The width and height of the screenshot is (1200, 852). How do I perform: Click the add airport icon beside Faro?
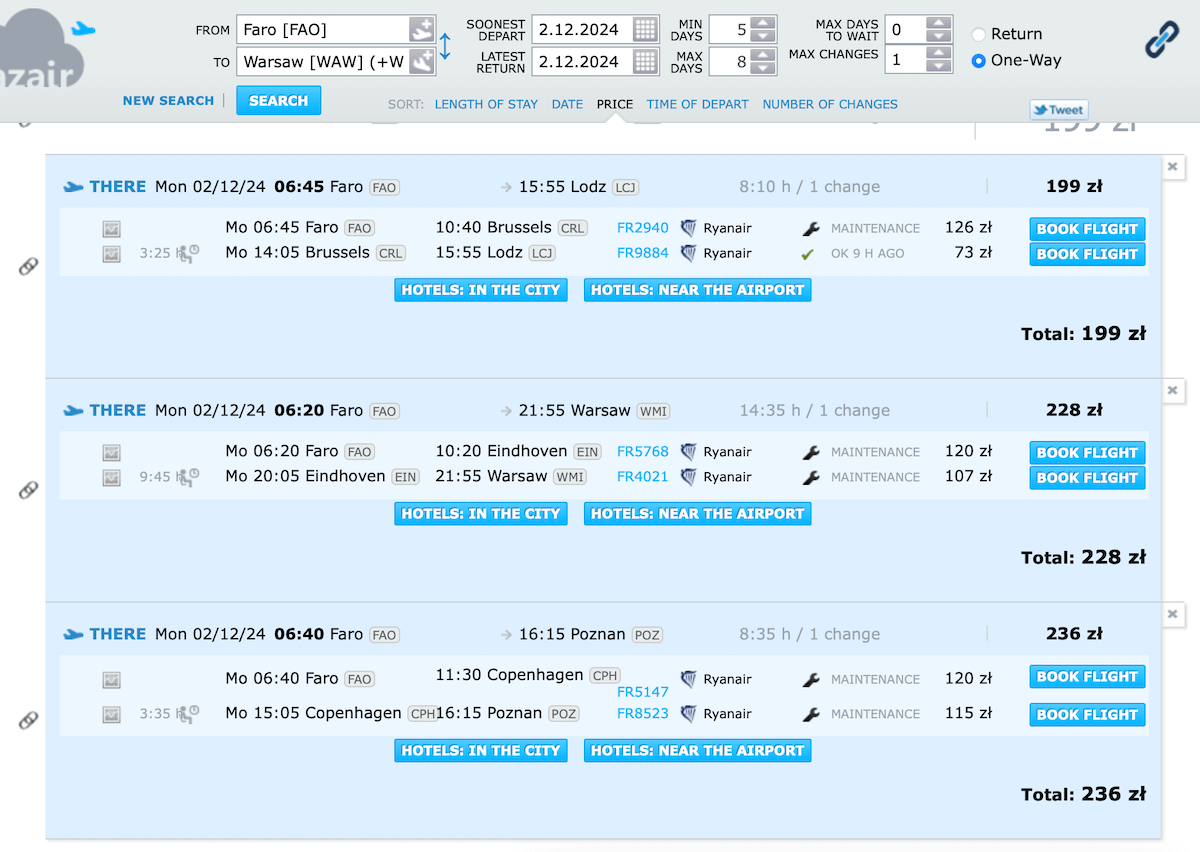pos(421,30)
